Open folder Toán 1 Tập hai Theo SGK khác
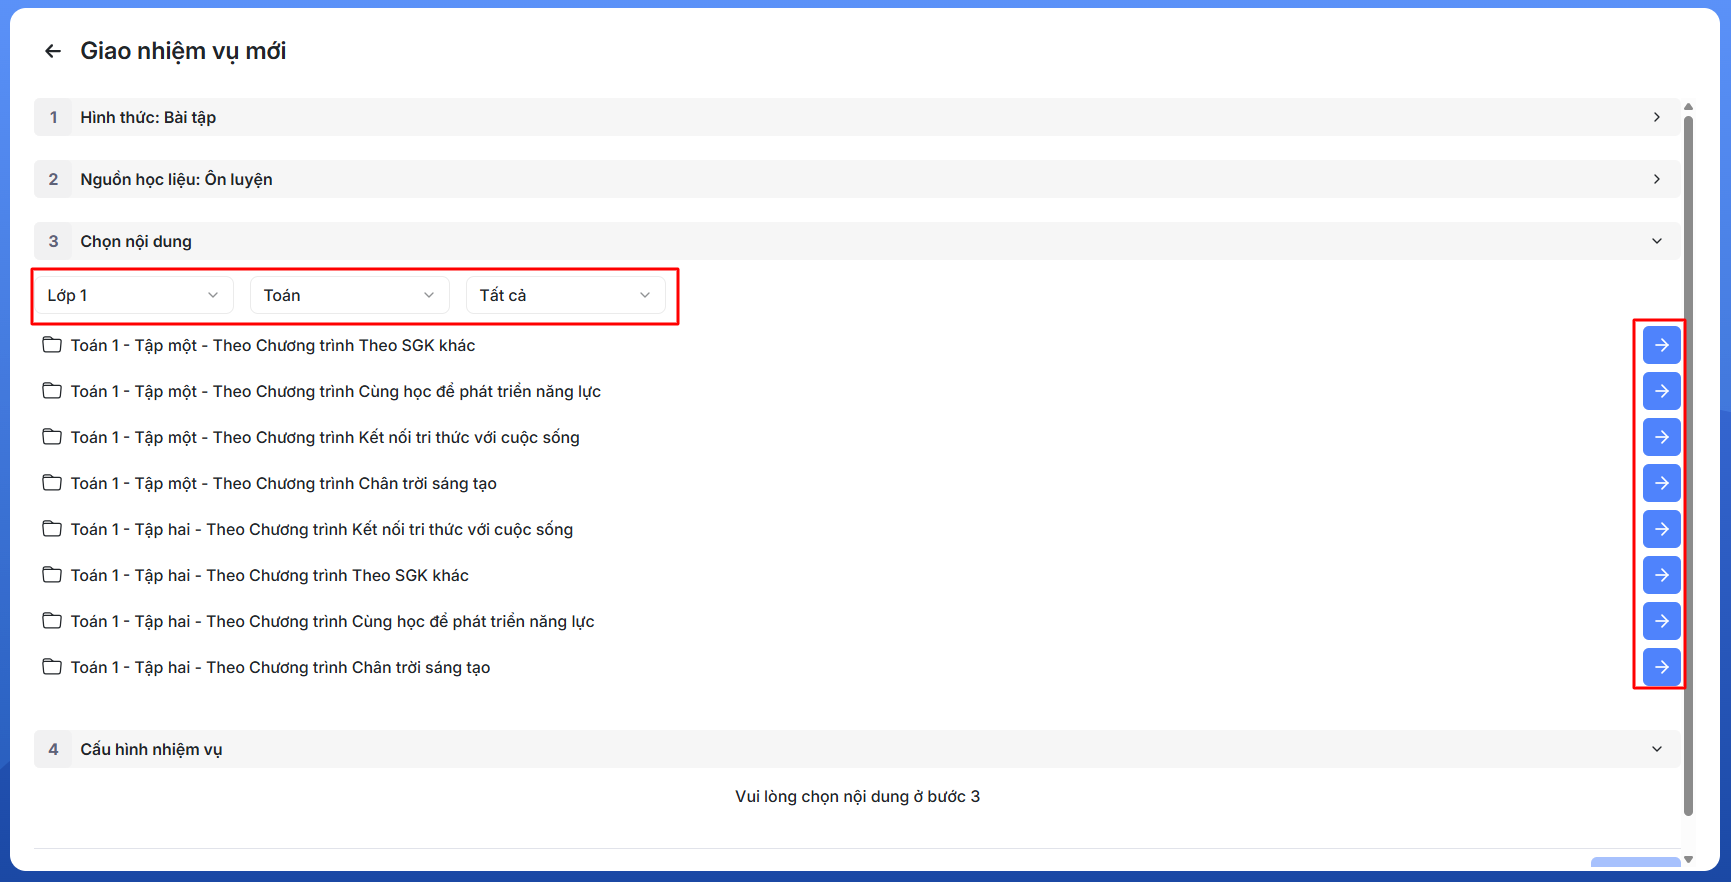The height and width of the screenshot is (882, 1731). [x=269, y=575]
